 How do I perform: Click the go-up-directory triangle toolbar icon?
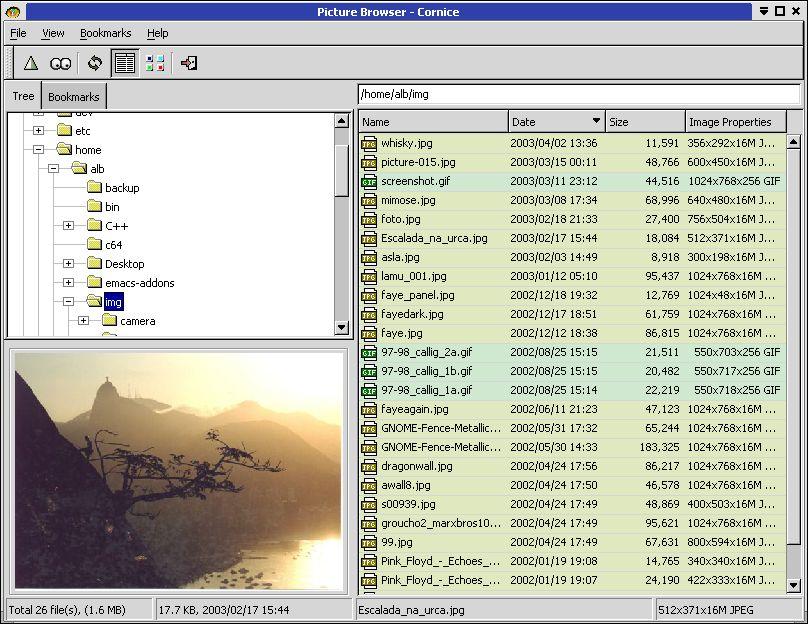pyautogui.click(x=31, y=63)
